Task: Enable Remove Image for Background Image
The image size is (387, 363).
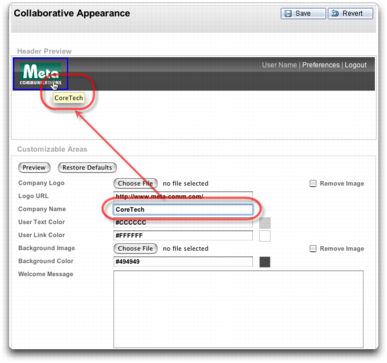Action: click(313, 249)
